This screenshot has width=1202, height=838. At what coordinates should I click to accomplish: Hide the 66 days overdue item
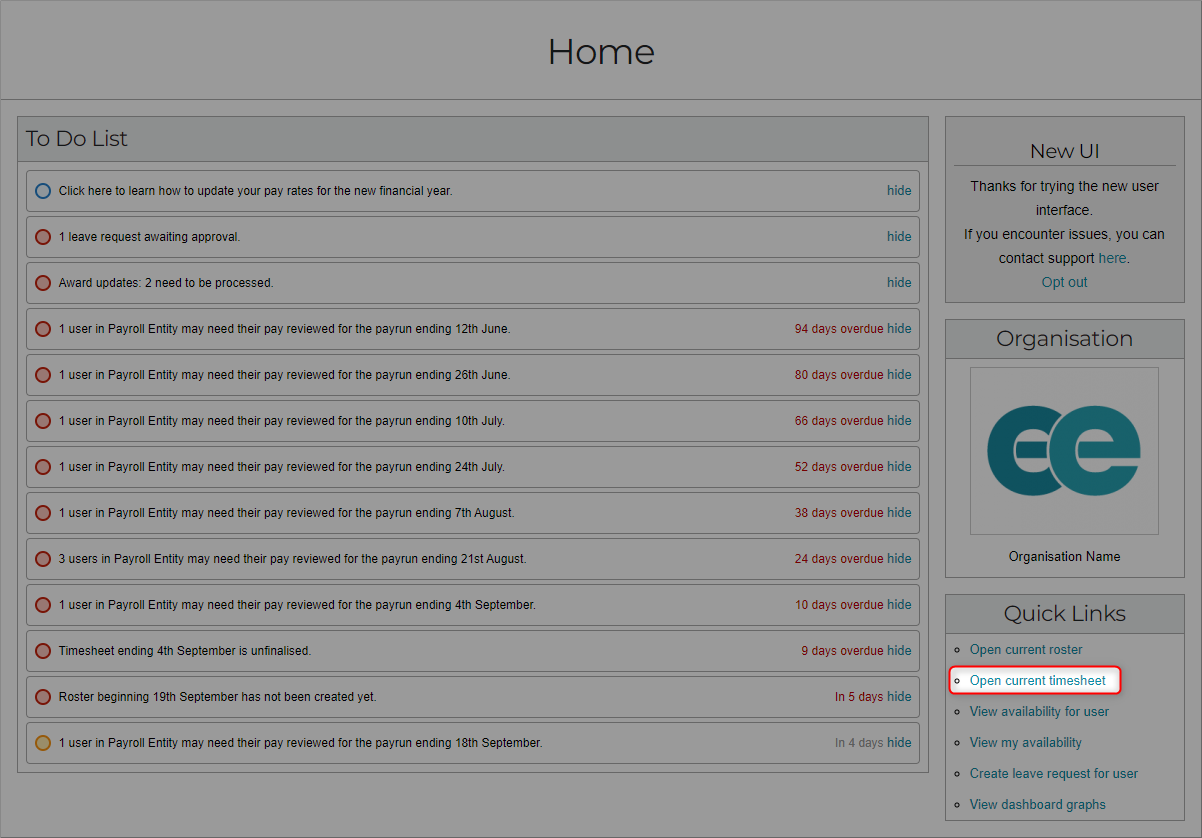point(899,420)
